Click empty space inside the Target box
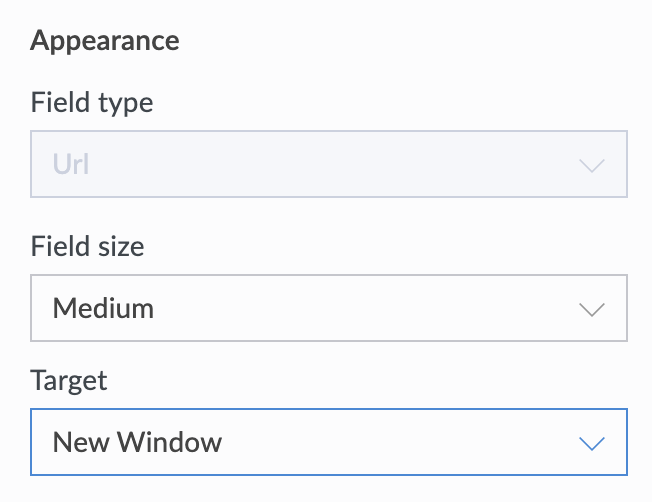This screenshot has width=652, height=502. pos(400,442)
